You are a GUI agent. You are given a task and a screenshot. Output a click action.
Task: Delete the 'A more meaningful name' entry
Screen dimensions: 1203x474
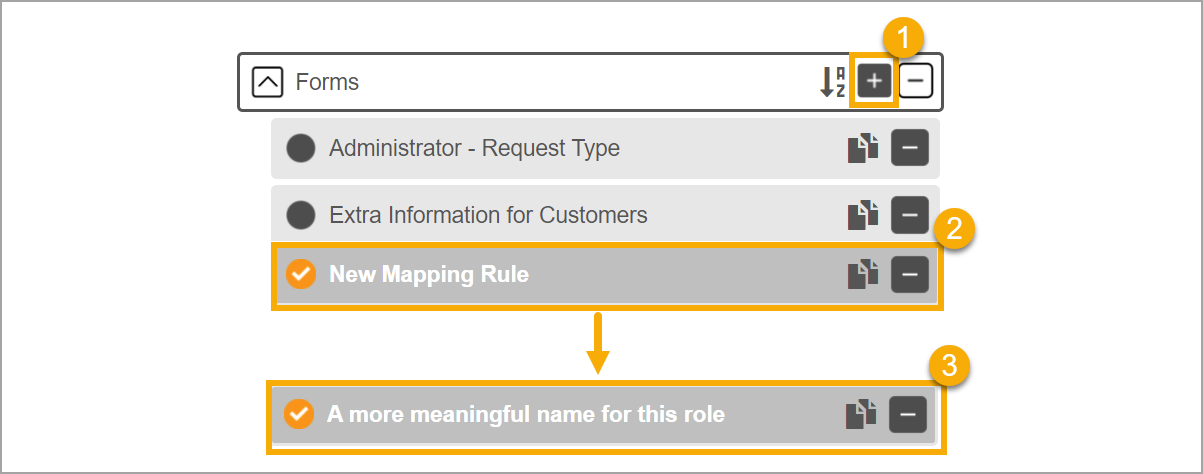908,414
